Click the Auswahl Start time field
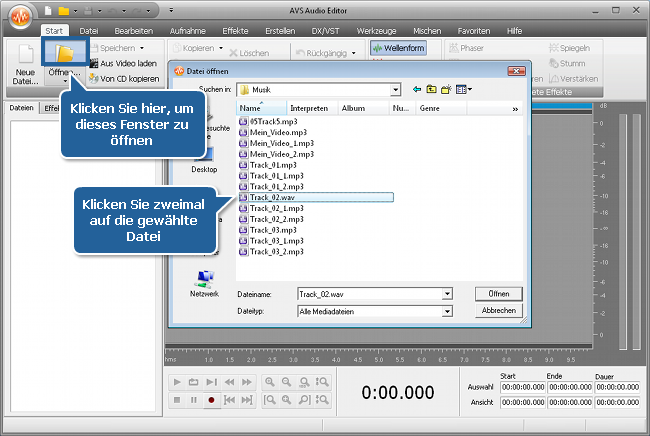This screenshot has width=650, height=436. 522,387
